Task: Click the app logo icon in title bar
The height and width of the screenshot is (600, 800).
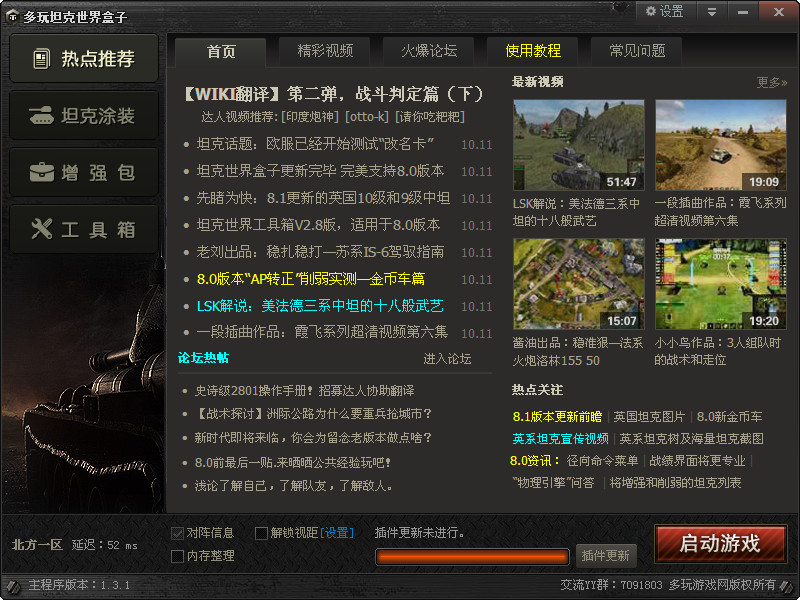Action: [12, 16]
